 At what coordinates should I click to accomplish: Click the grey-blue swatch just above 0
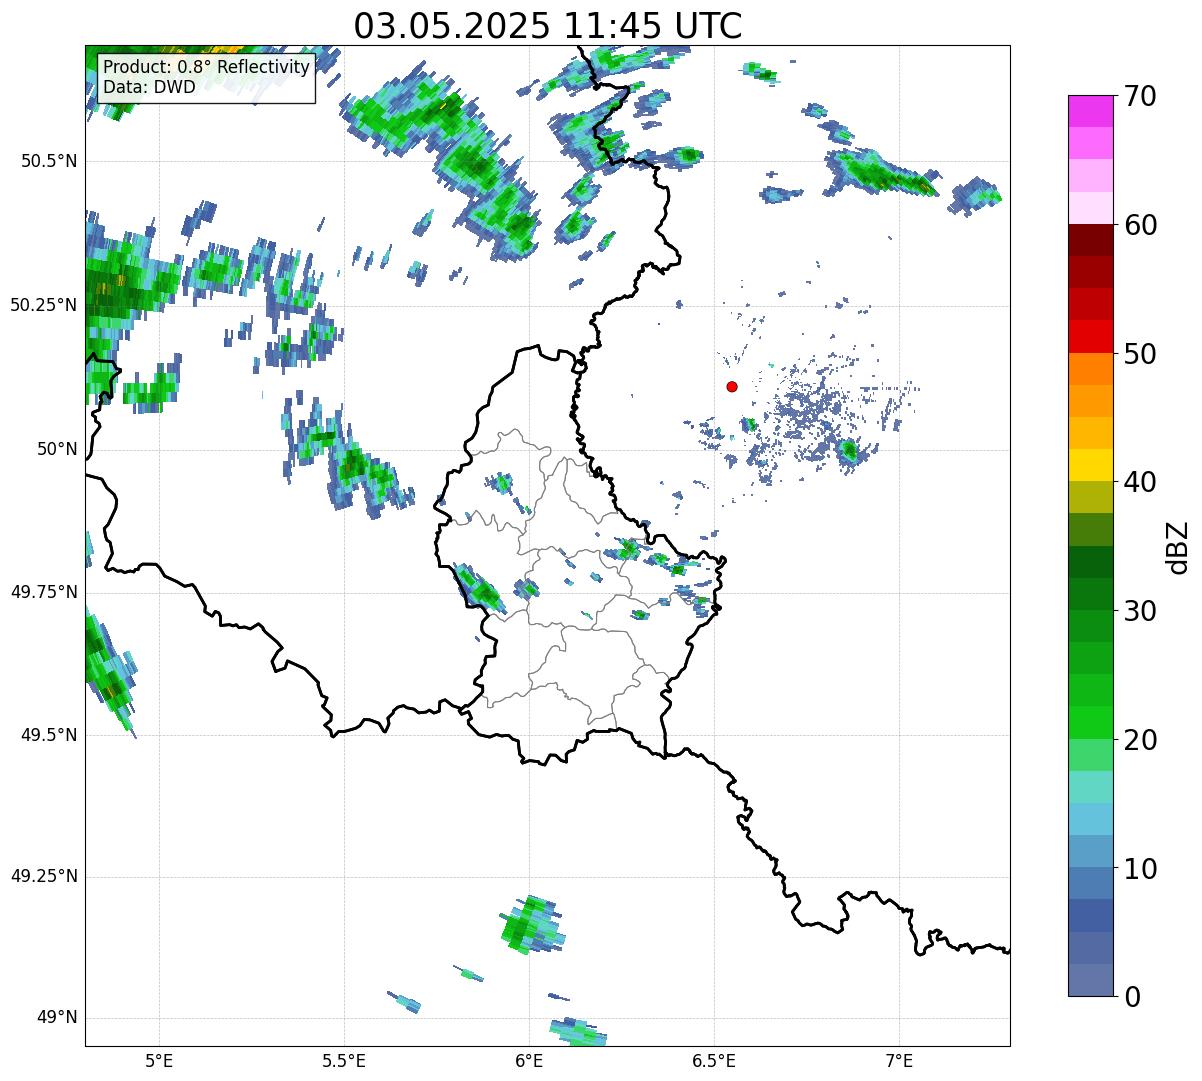tap(1090, 980)
